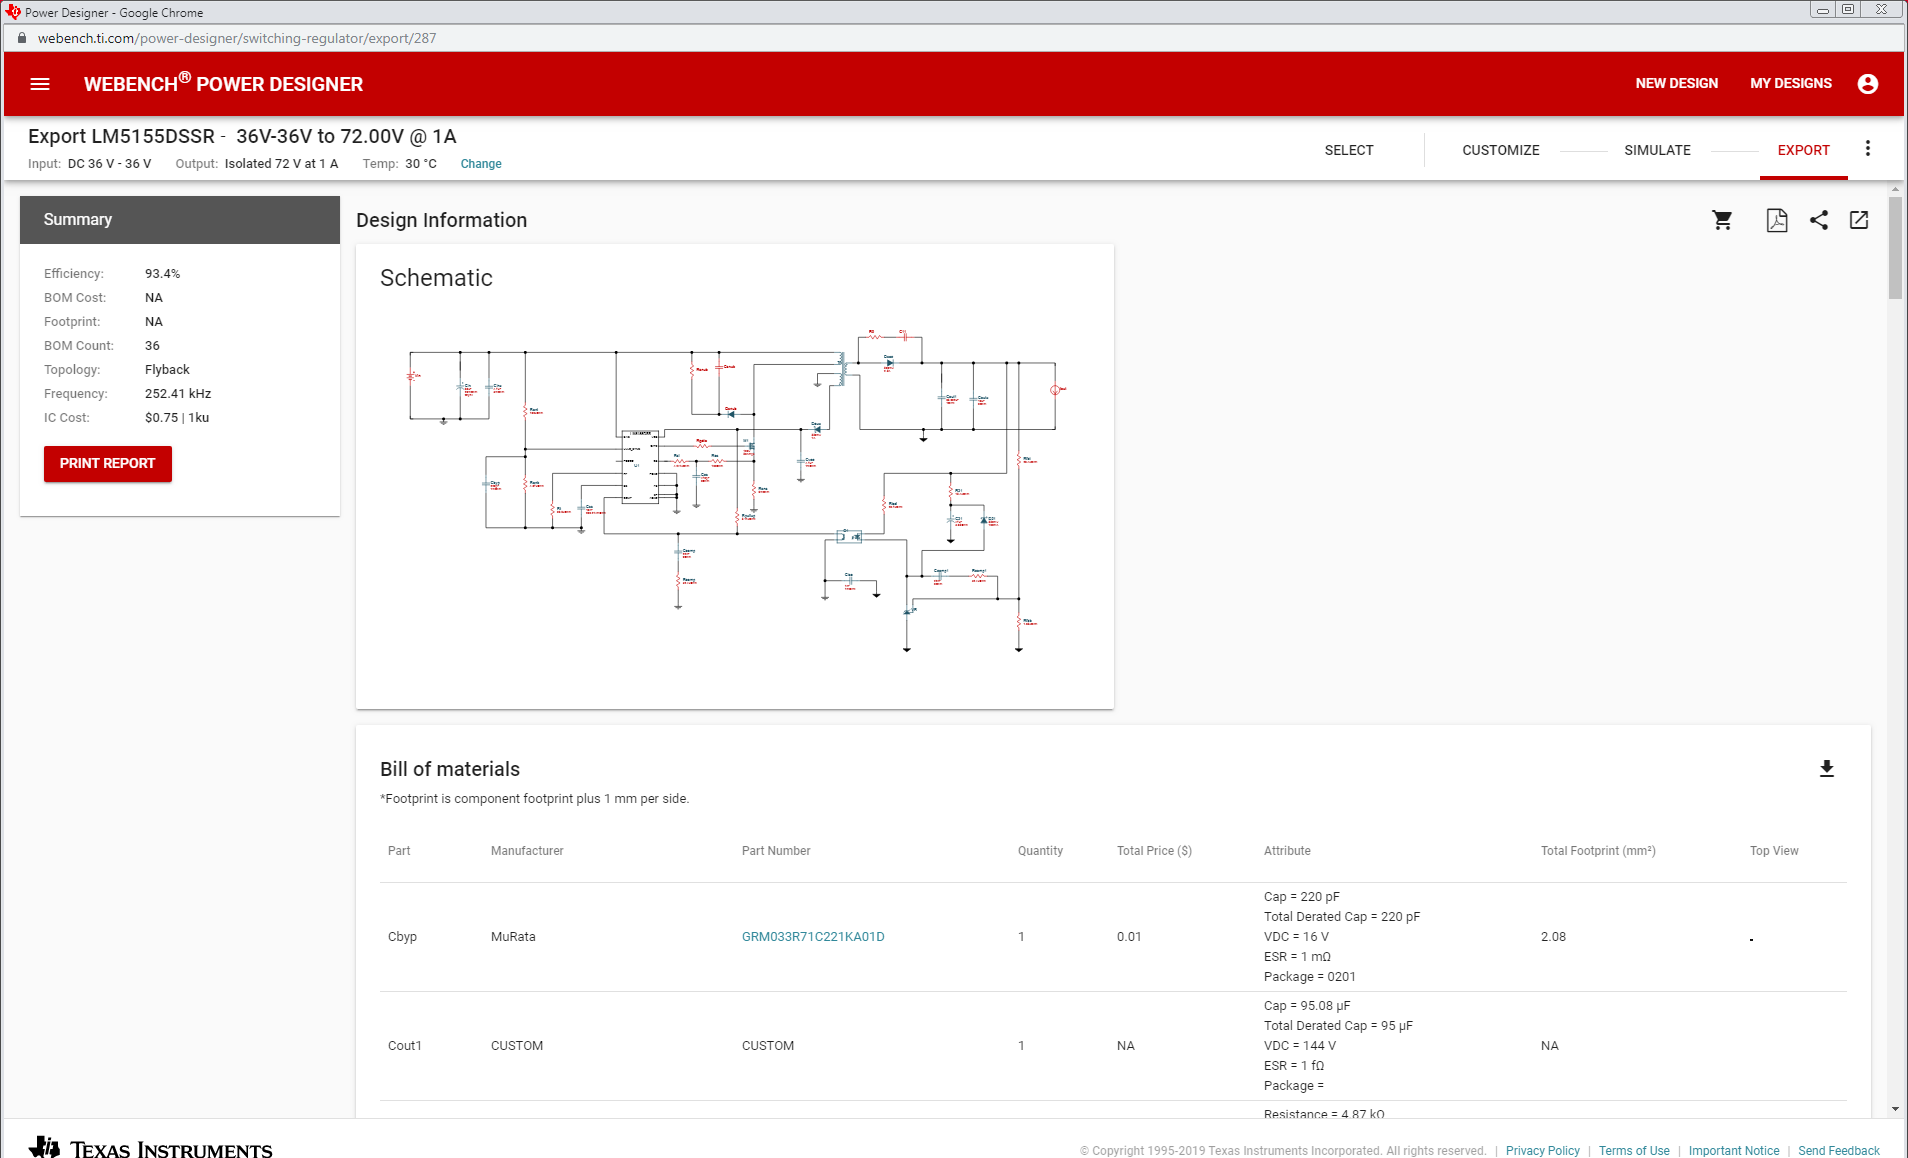This screenshot has width=1908, height=1158.
Task: Open design in a new window icon
Action: (x=1860, y=220)
